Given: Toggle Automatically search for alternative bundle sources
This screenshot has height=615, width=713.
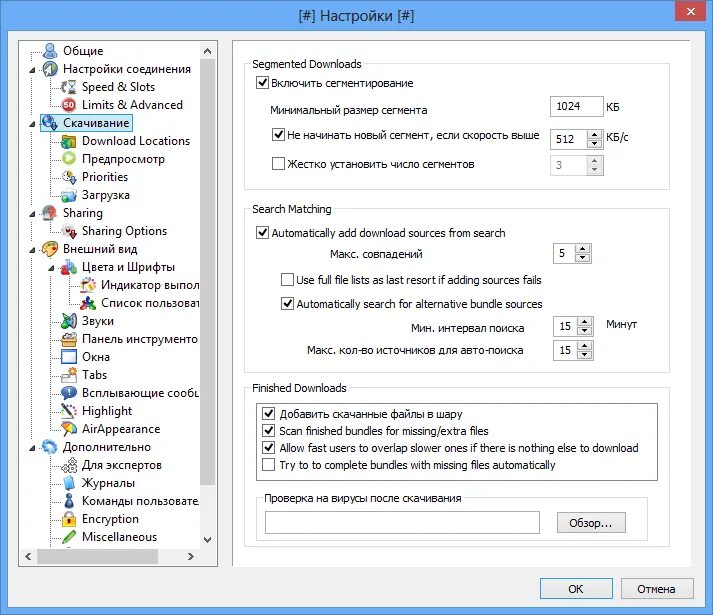Looking at the screenshot, I should 287,303.
